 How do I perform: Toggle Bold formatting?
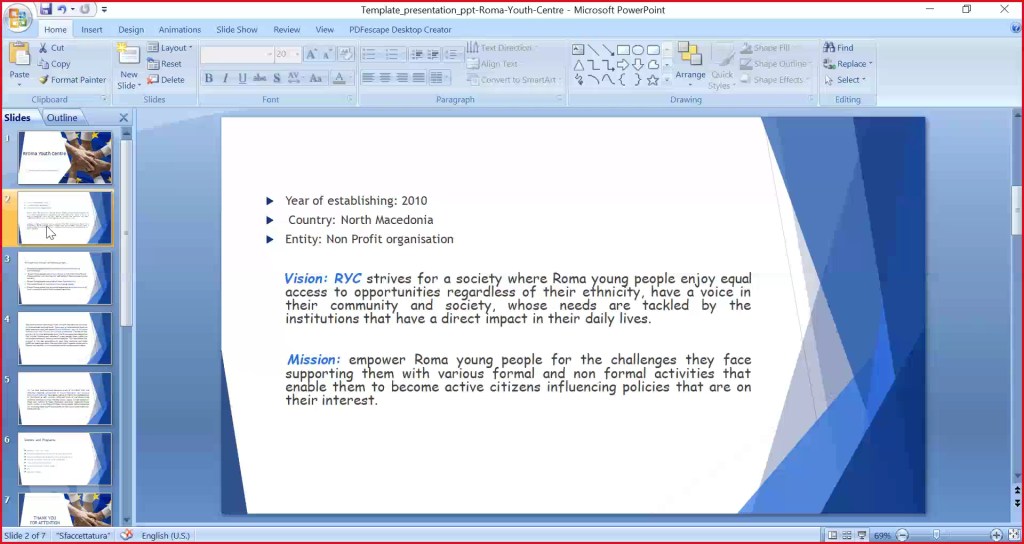(209, 79)
